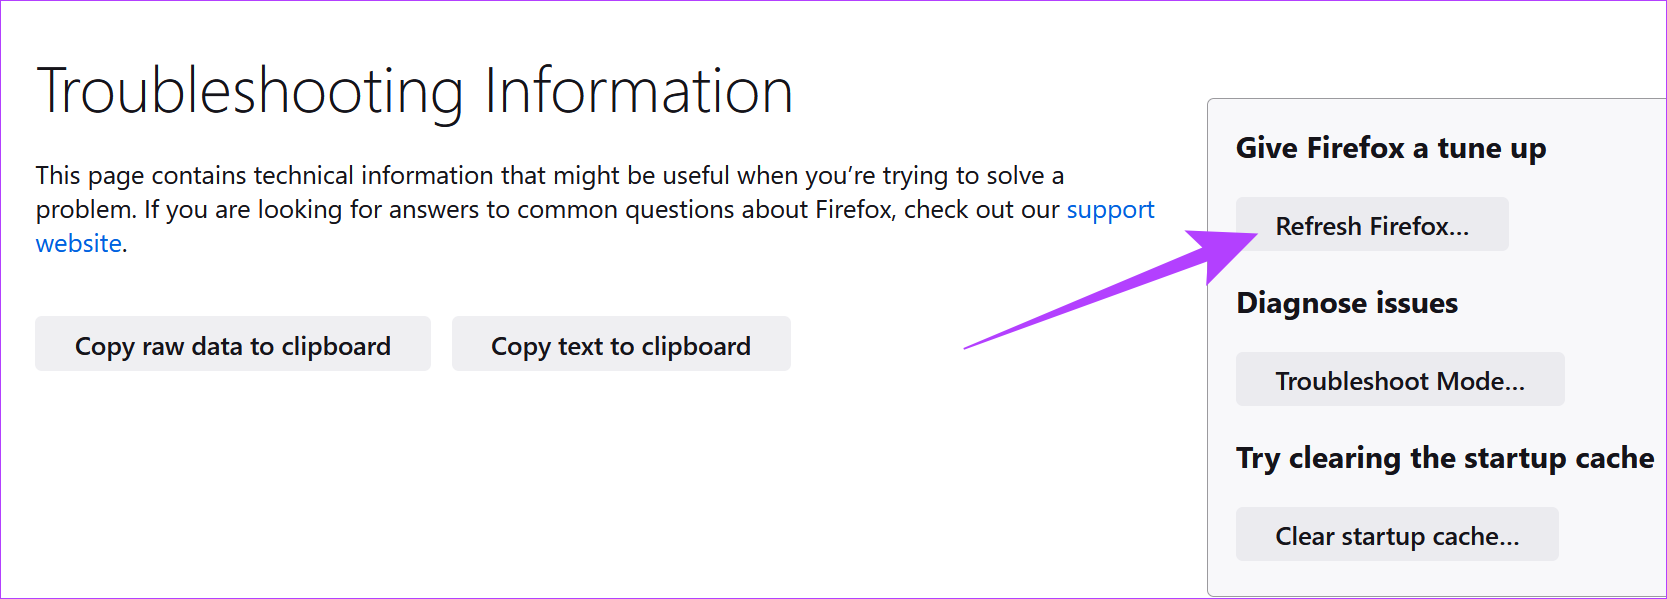Copy text to clipboard

coord(620,345)
